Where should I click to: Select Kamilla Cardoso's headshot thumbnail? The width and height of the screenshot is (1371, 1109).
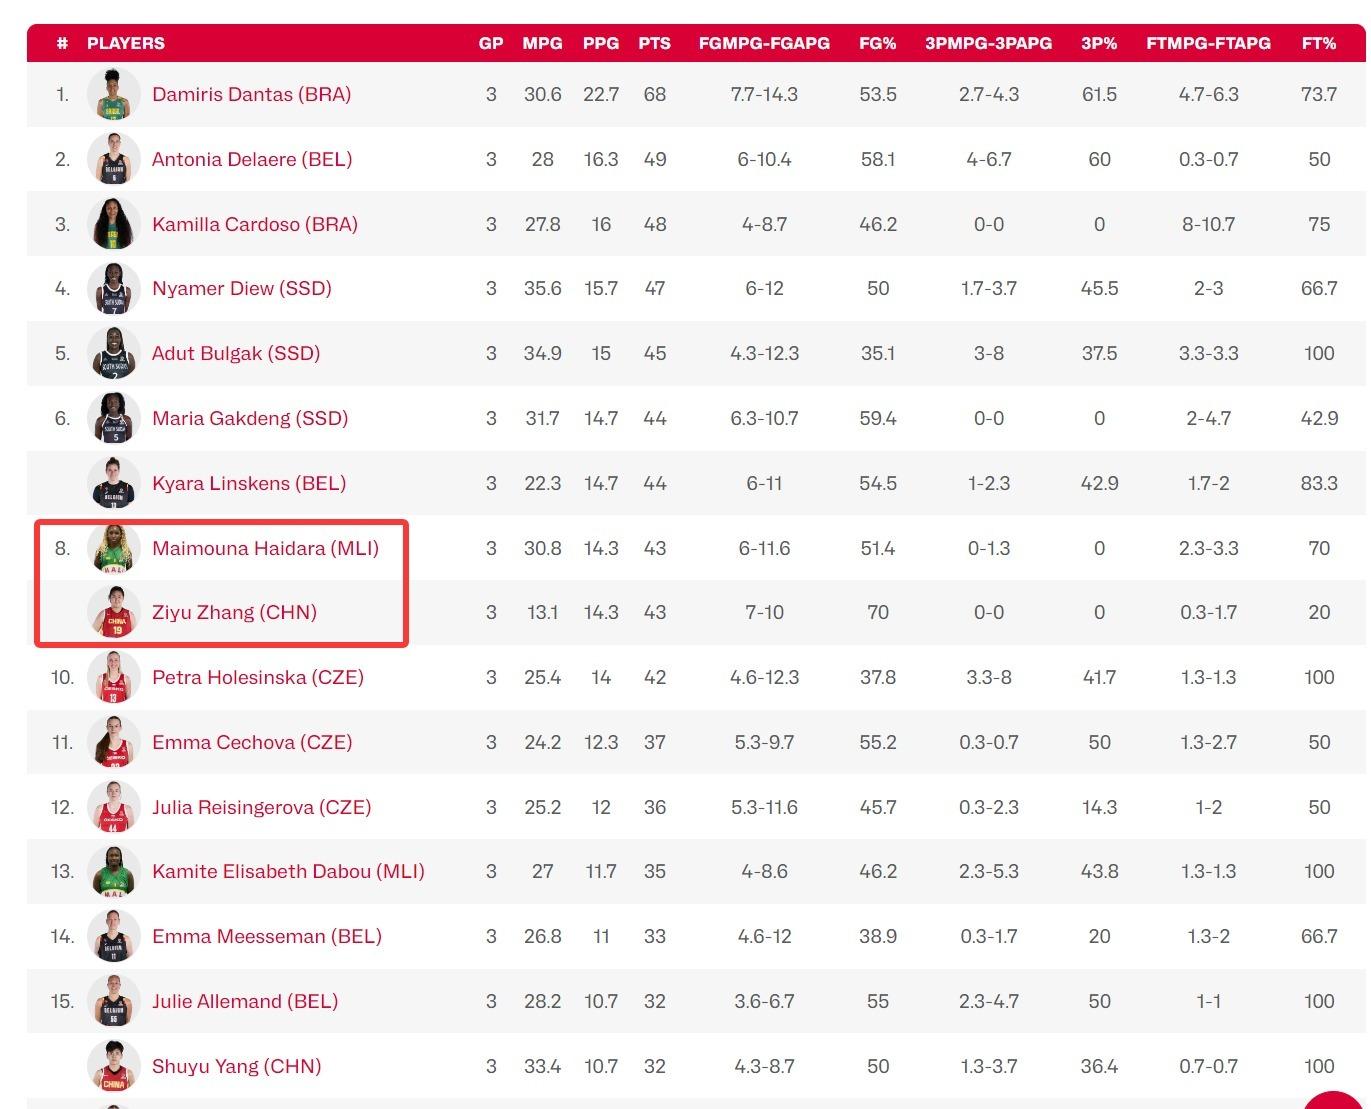coord(113,224)
